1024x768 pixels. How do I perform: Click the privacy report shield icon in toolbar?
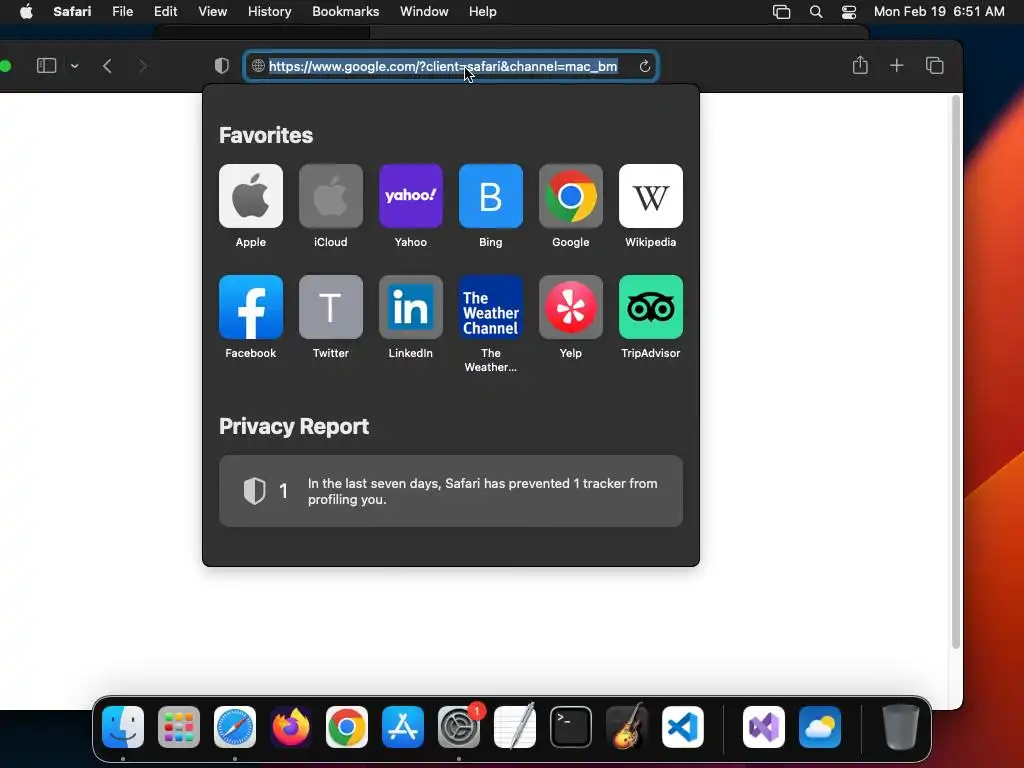point(222,65)
